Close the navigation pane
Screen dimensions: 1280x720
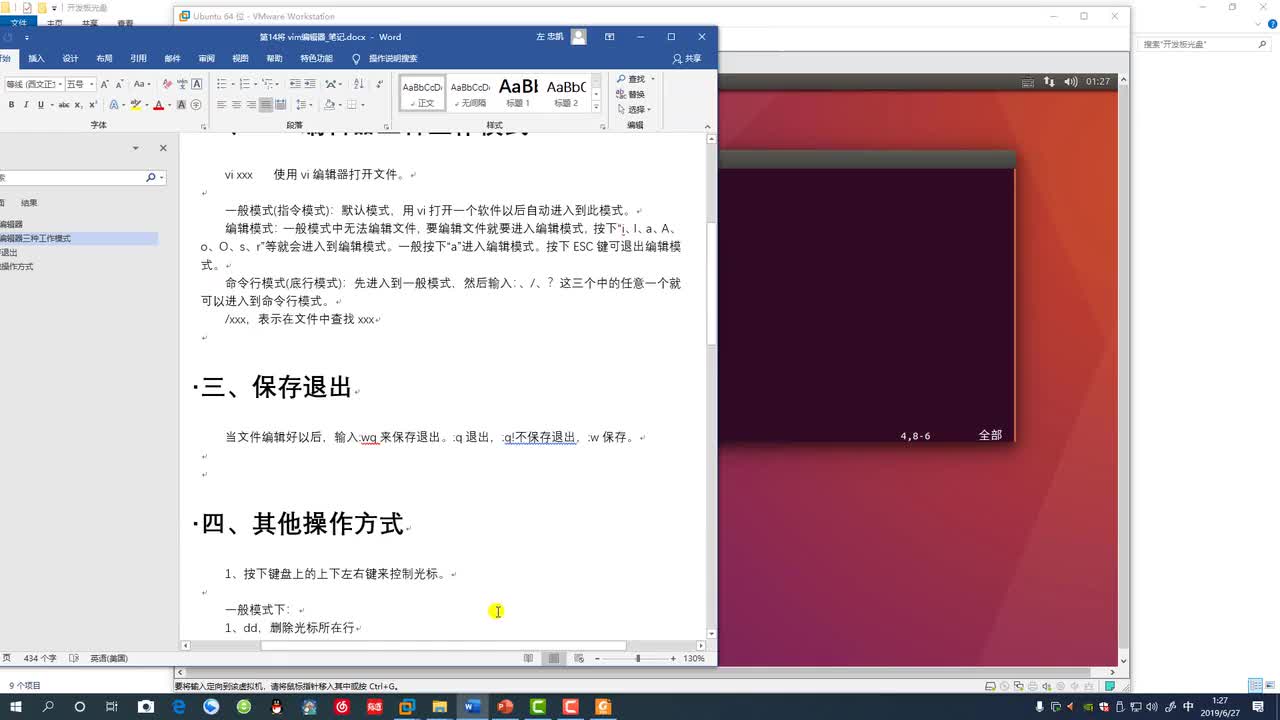(163, 148)
